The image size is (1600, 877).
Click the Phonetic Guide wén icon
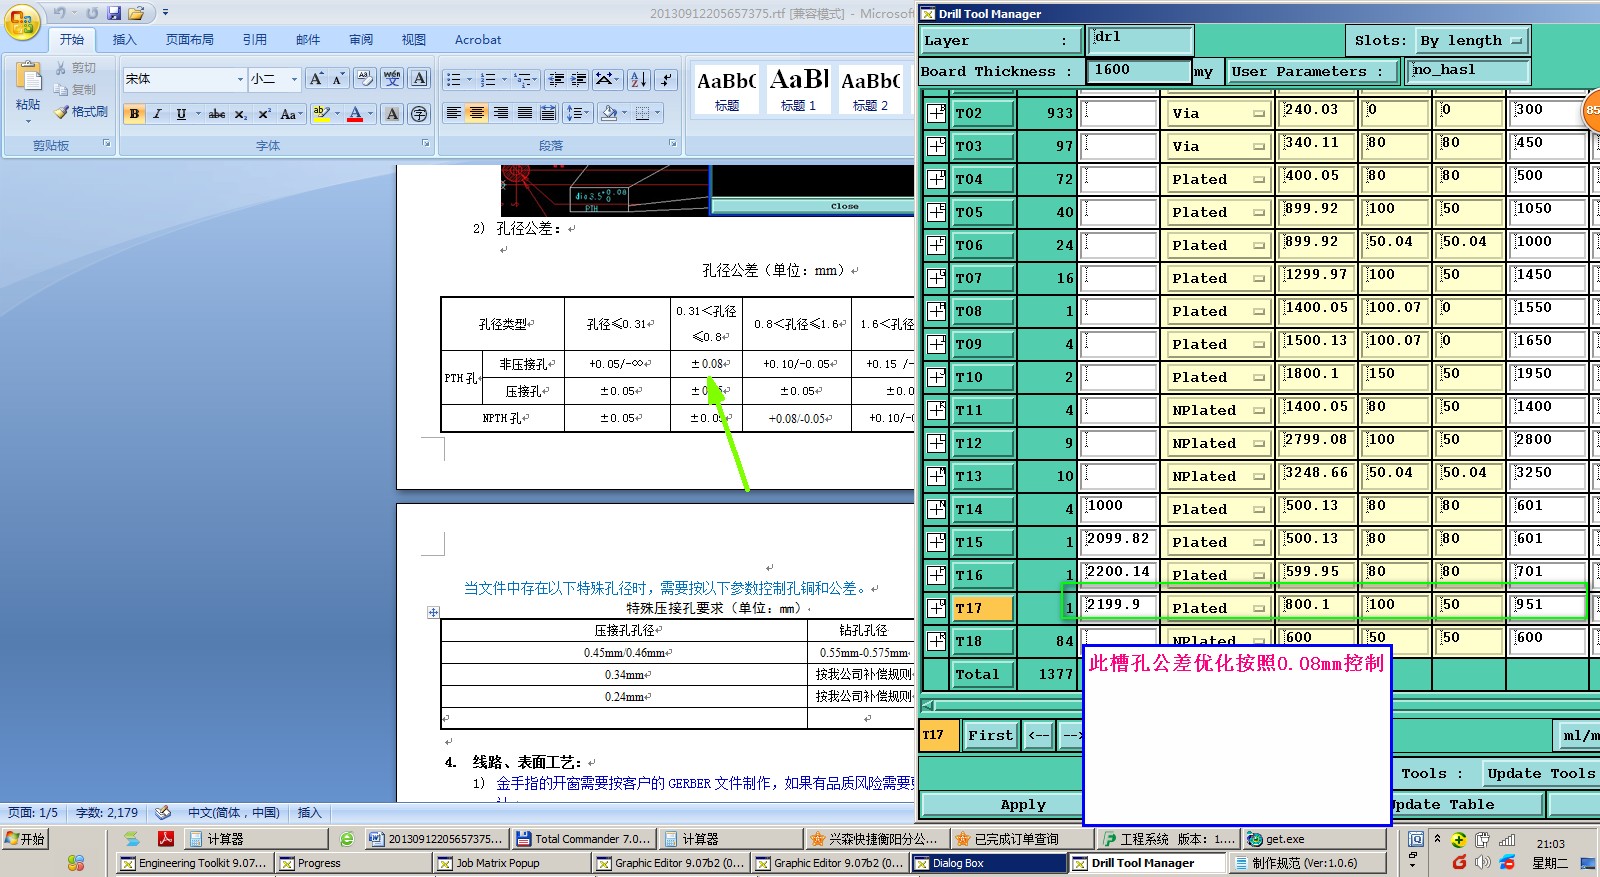coord(392,79)
